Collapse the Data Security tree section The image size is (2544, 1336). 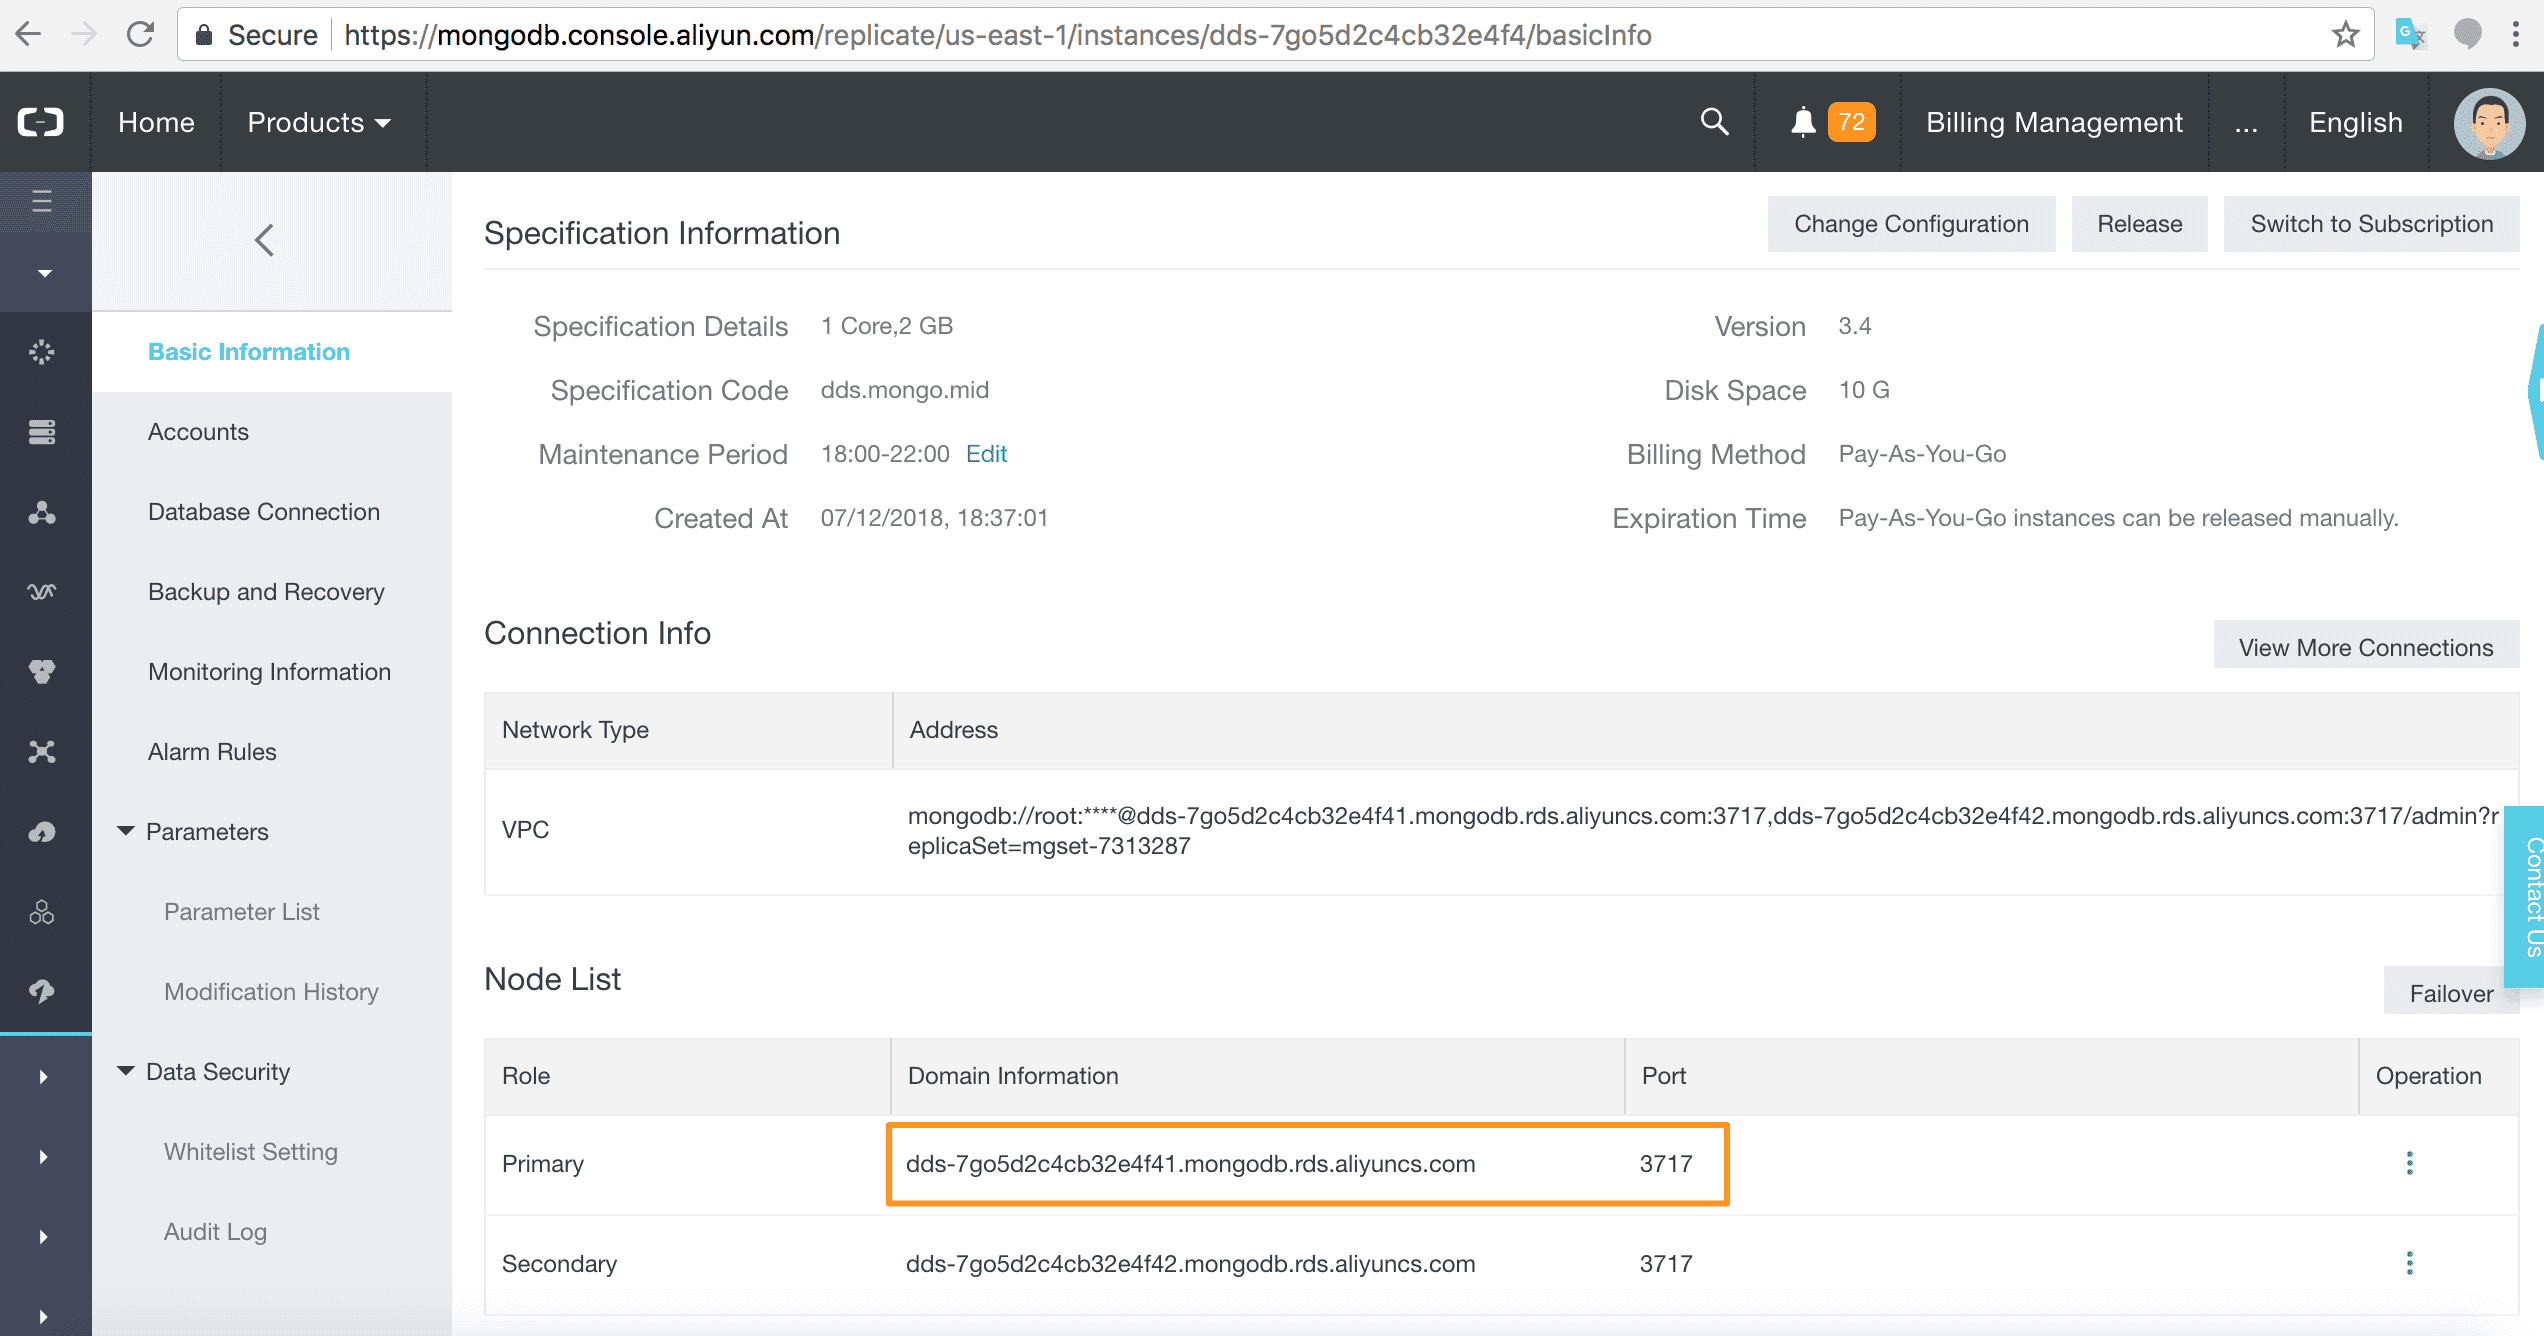(126, 1071)
